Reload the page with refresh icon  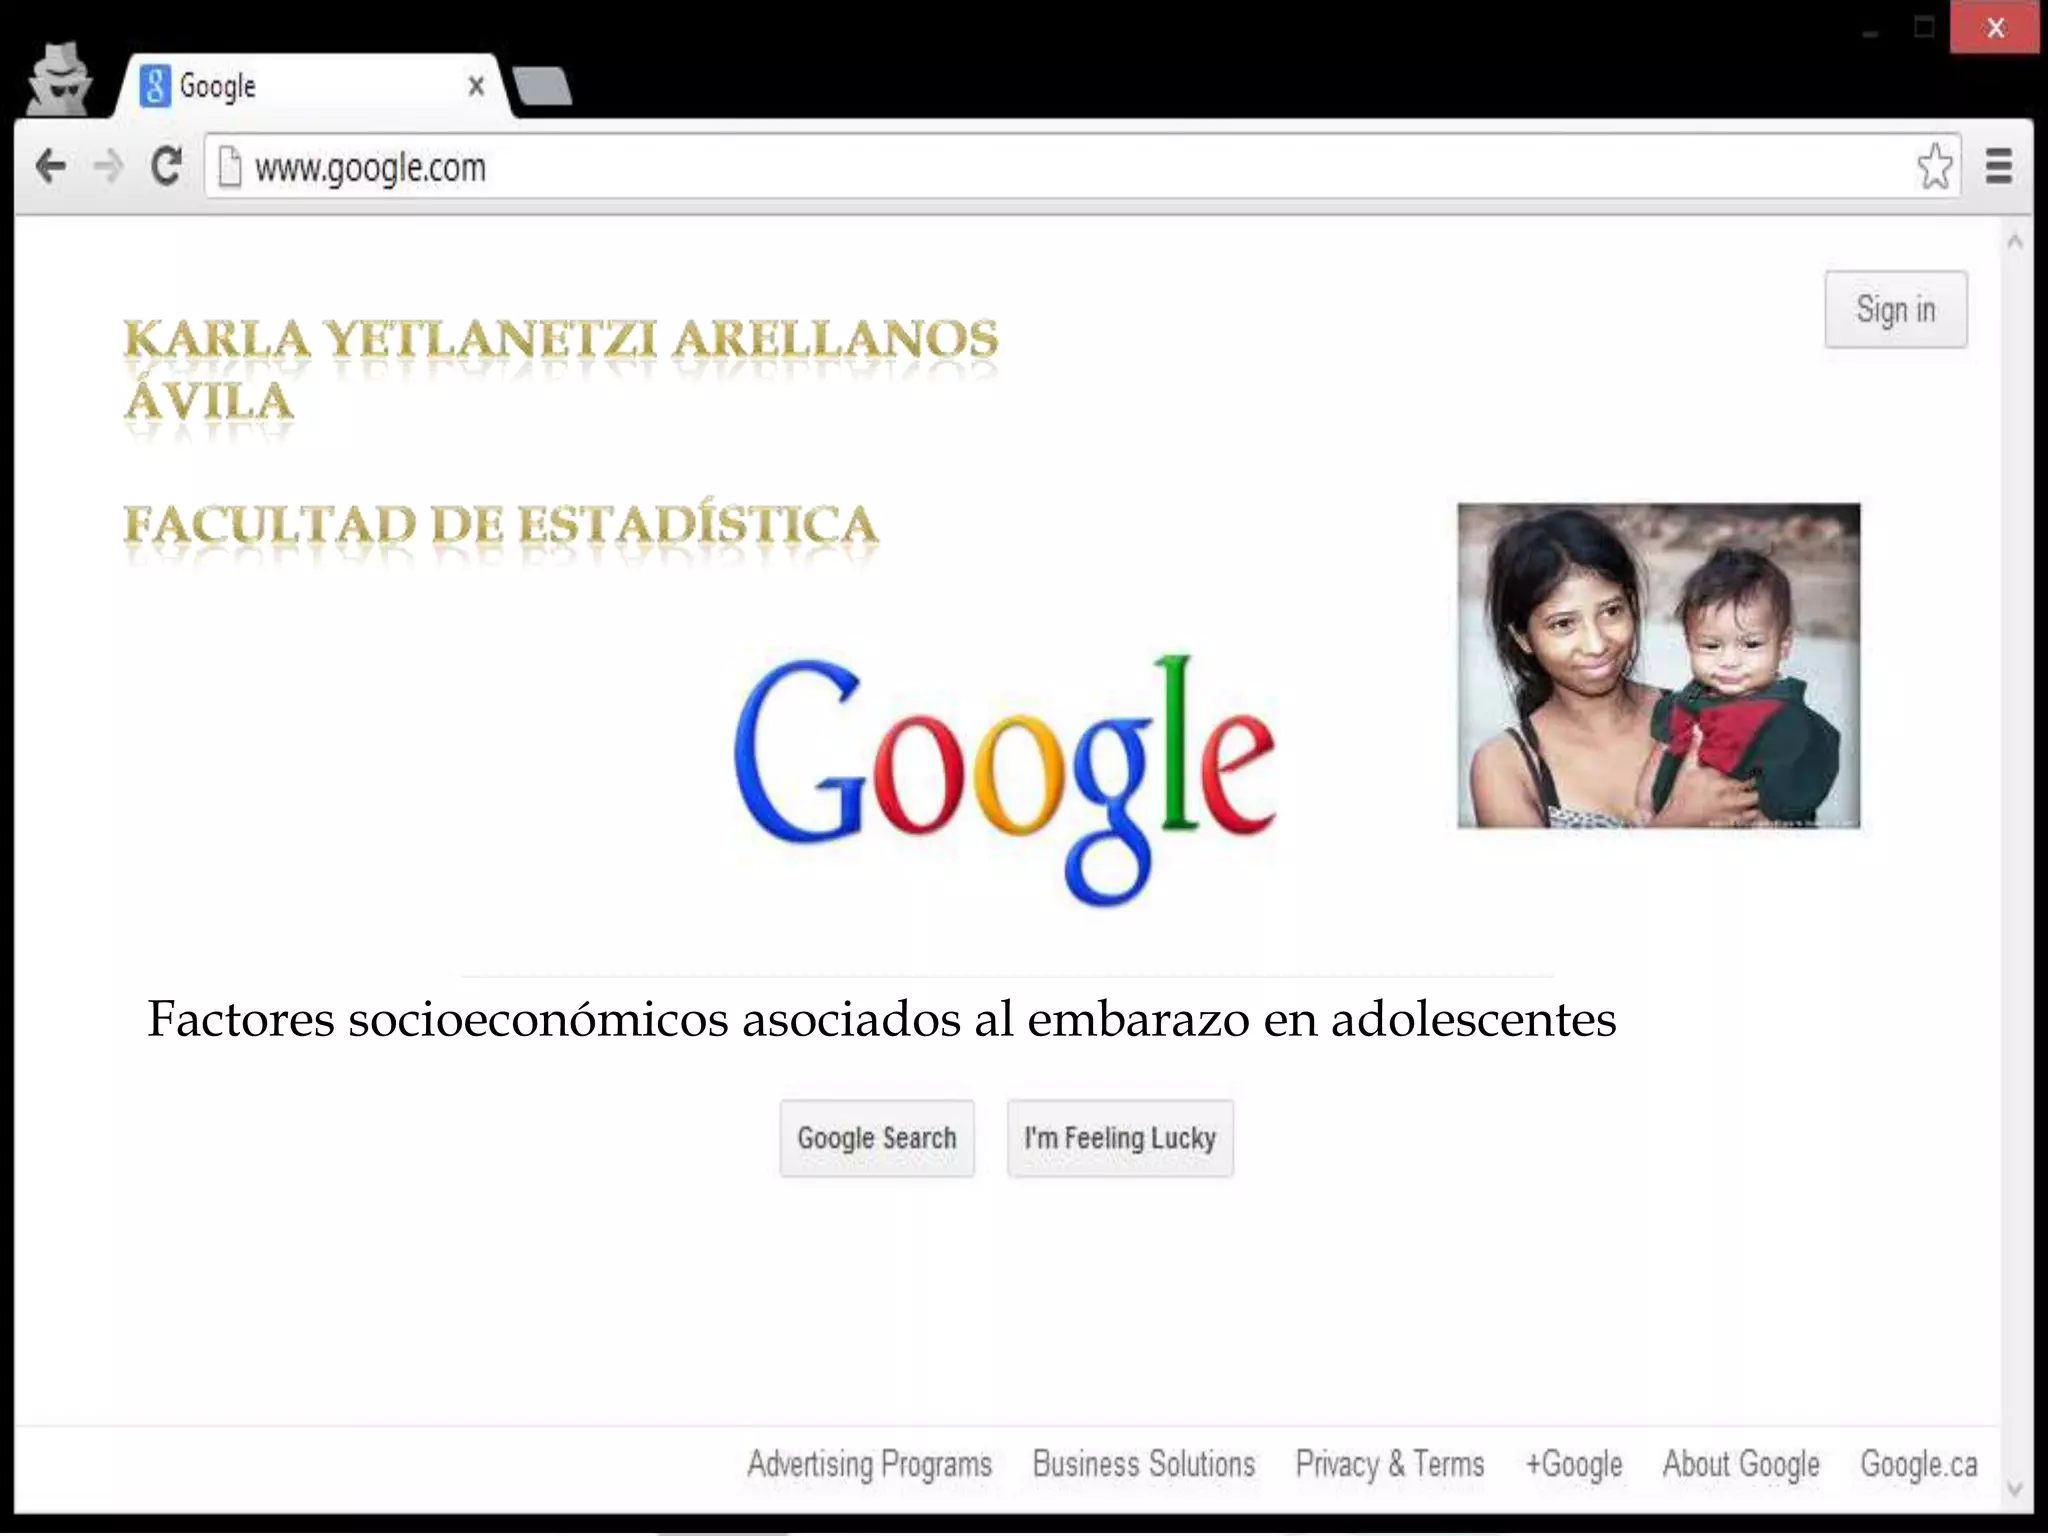tap(166, 165)
